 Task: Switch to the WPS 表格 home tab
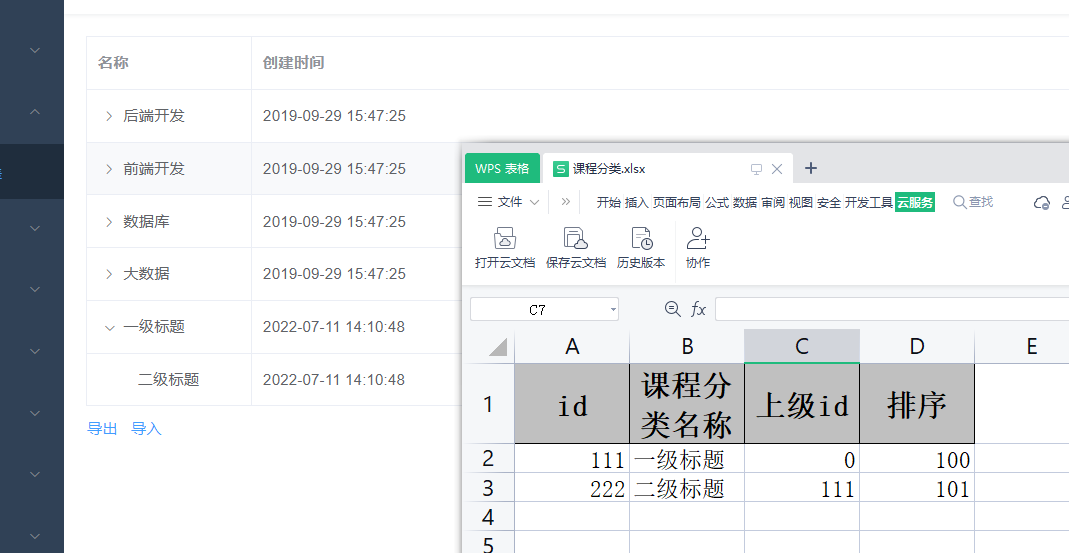point(502,168)
